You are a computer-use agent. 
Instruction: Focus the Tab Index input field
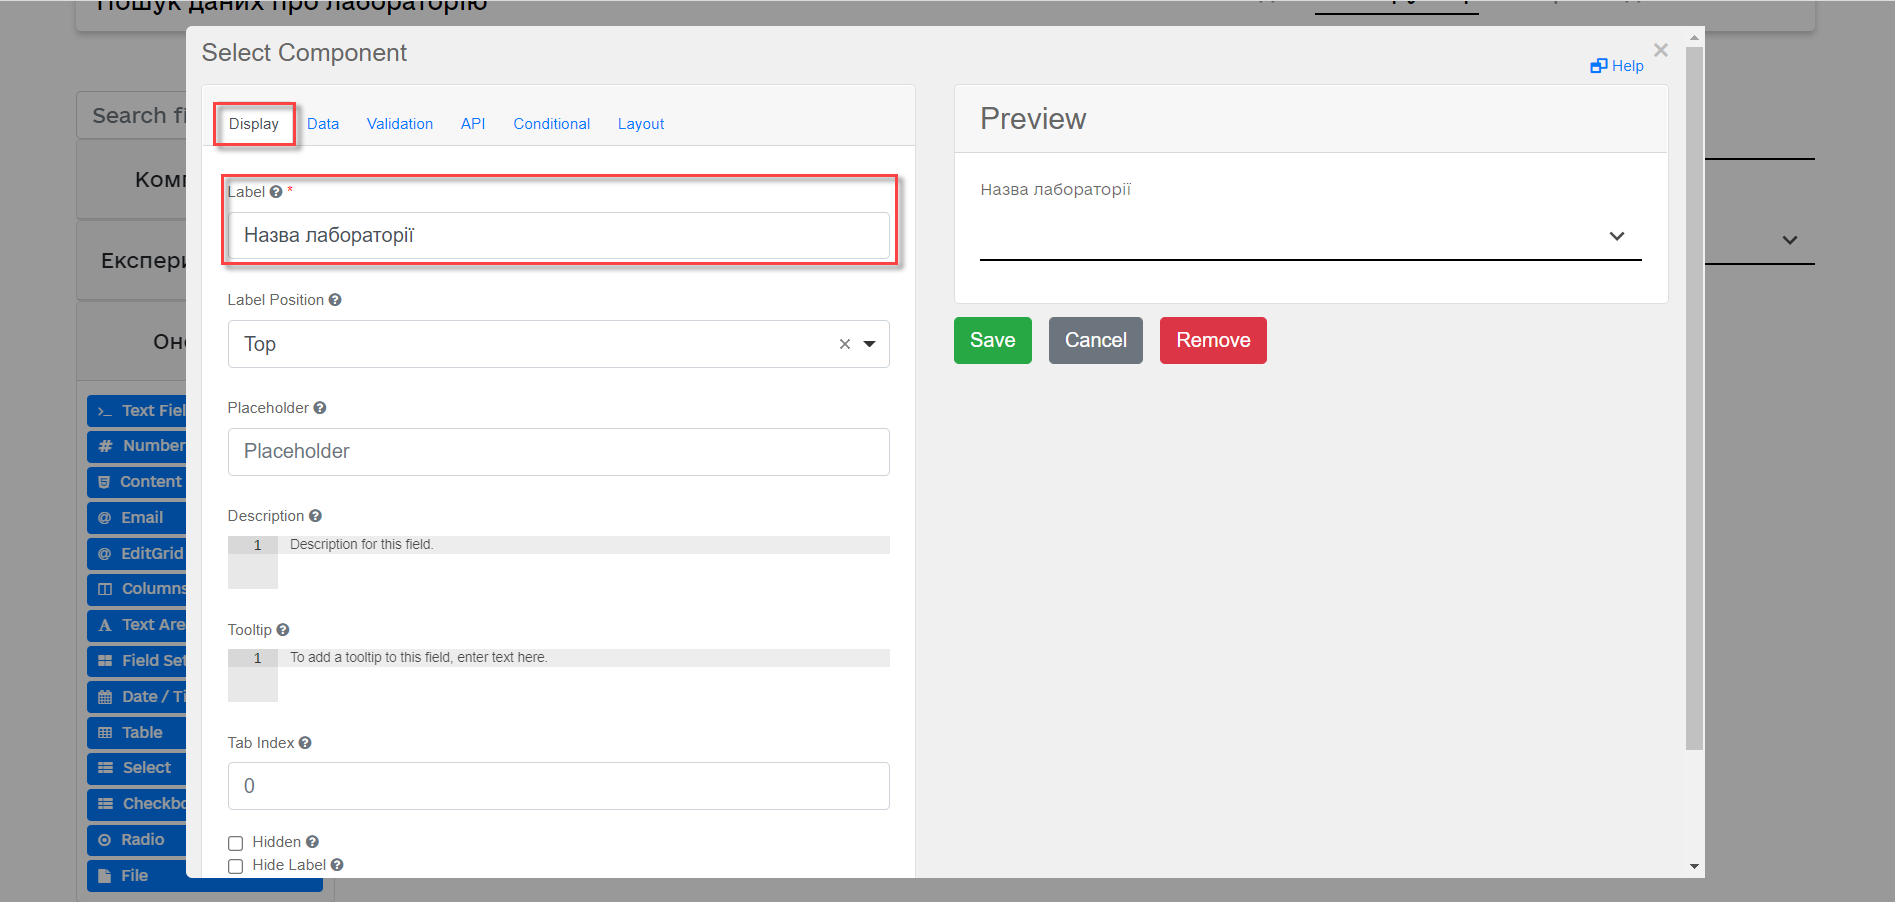pos(559,786)
